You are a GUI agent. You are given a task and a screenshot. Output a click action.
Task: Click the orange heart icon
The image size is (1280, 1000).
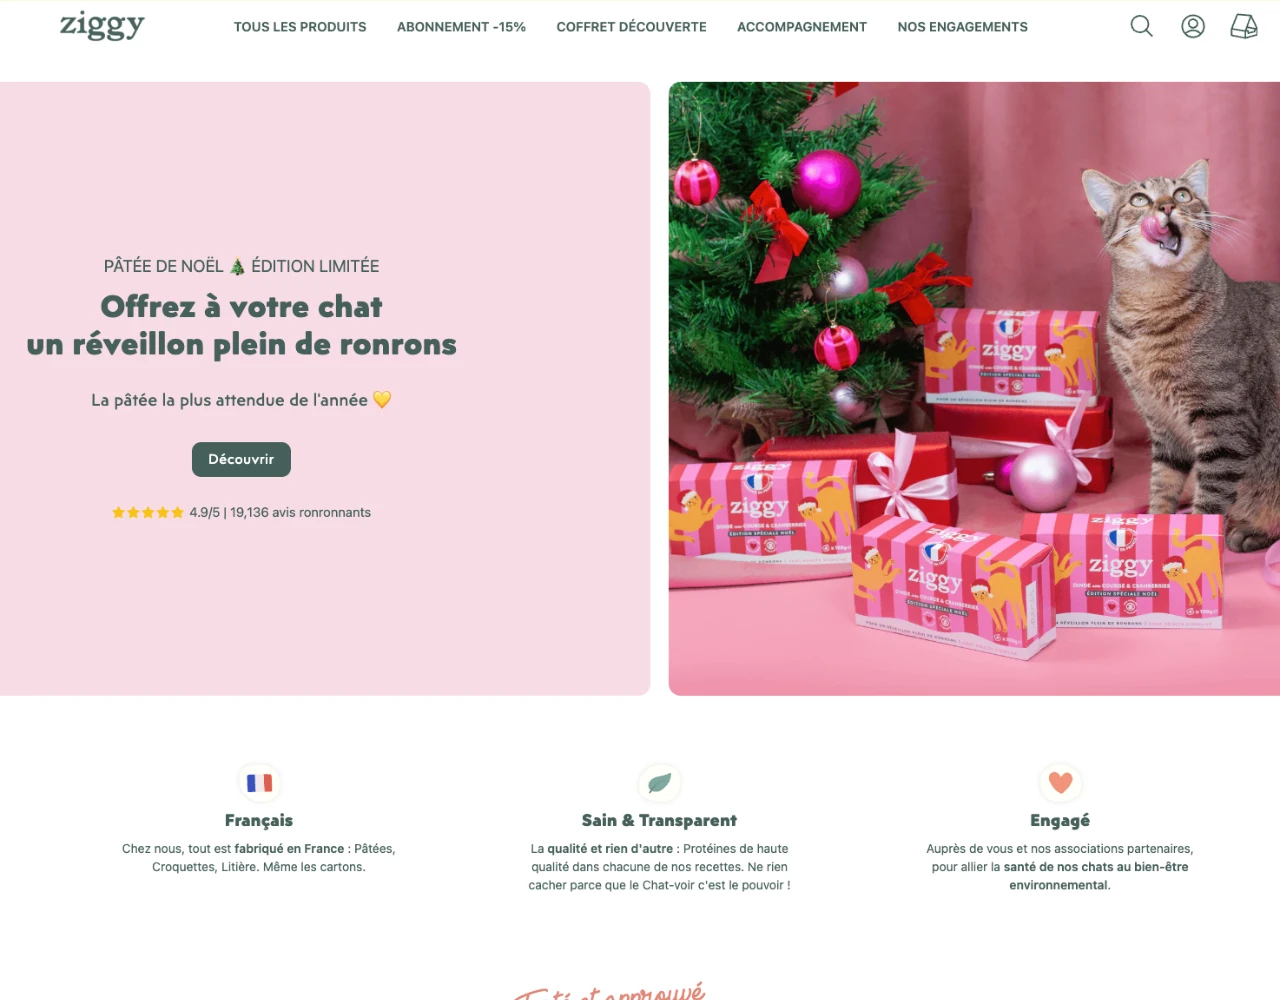(x=1060, y=783)
